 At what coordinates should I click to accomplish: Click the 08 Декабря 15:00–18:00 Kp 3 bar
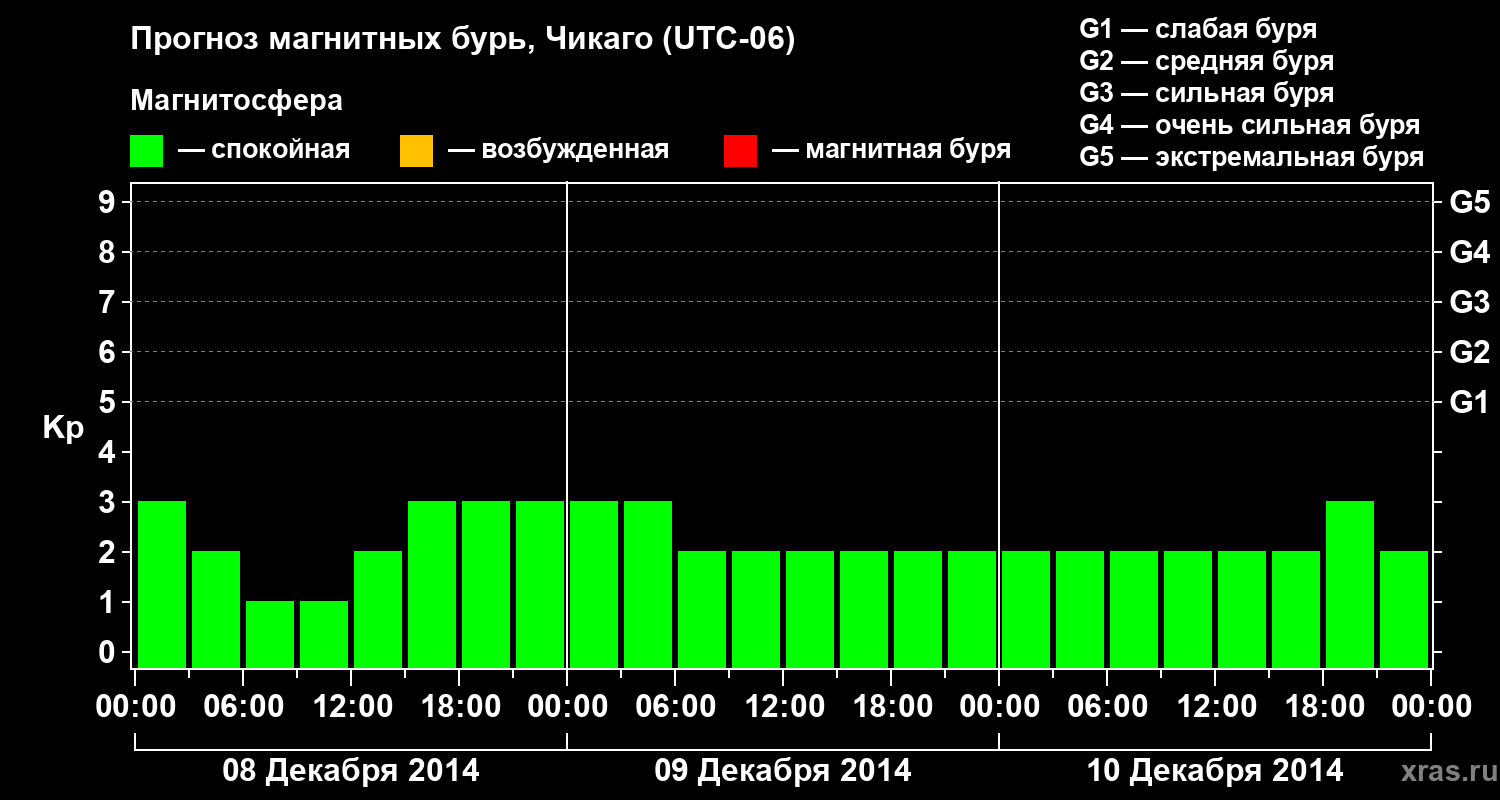[432, 584]
